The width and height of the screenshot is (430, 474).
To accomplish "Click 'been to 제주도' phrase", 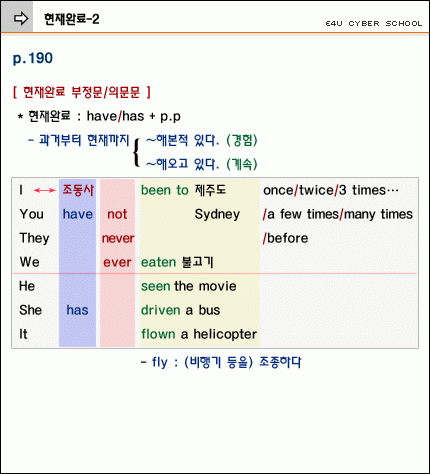I will (x=183, y=190).
